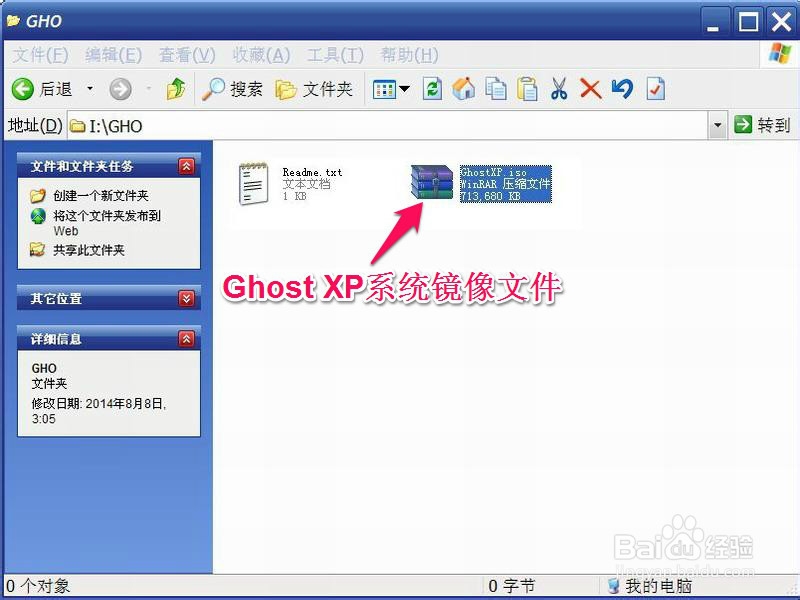Screen dimensions: 800x600
Task: Open the 查看(V) menu
Action: tap(187, 55)
